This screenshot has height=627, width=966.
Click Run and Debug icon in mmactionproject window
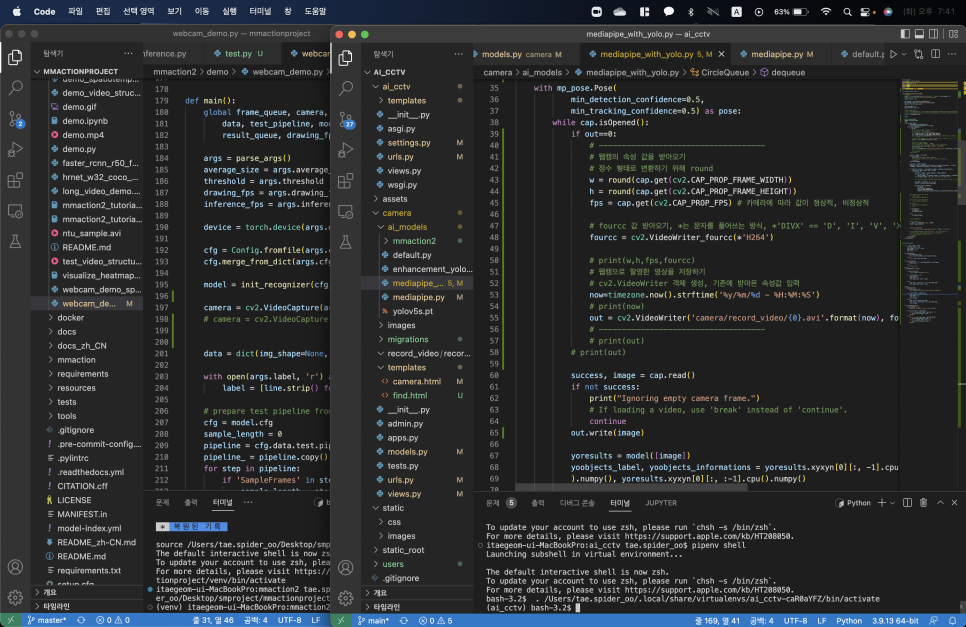click(x=15, y=150)
